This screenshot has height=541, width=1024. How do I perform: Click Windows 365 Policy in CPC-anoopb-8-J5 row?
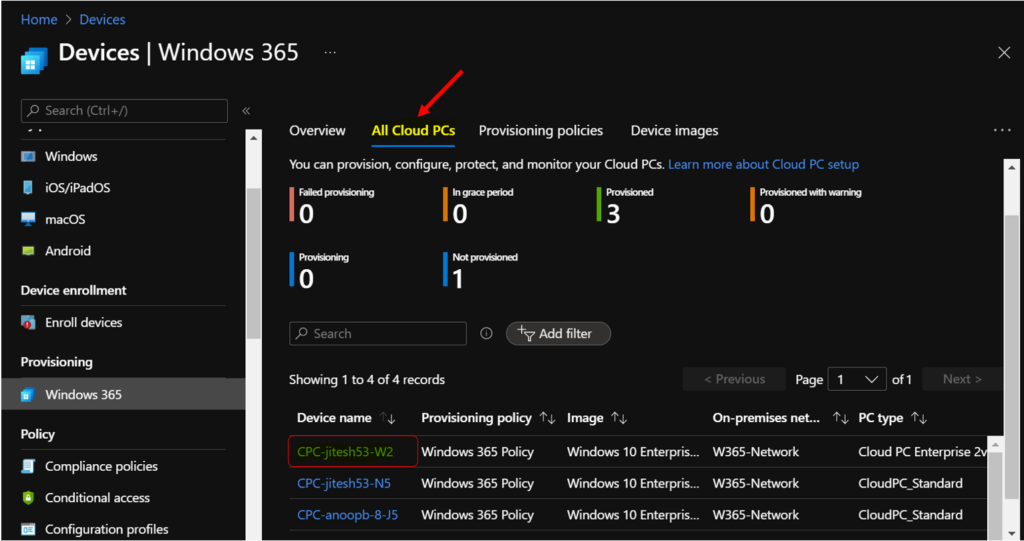click(477, 515)
